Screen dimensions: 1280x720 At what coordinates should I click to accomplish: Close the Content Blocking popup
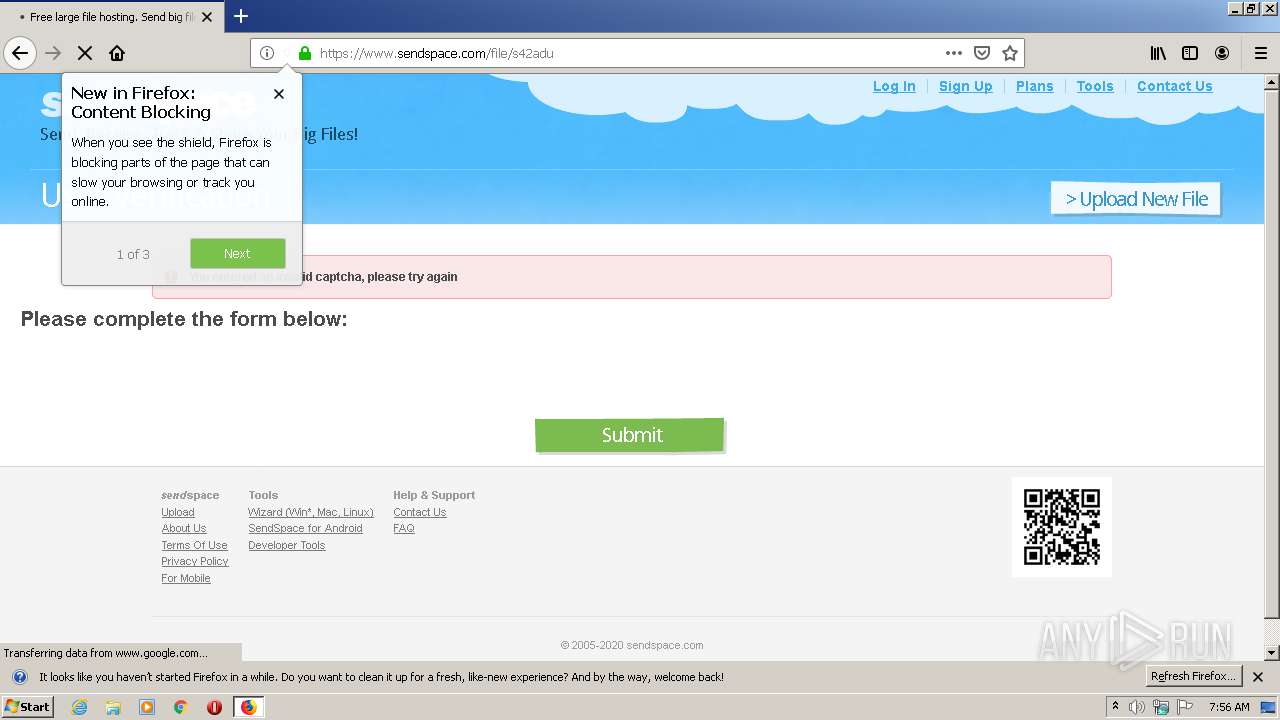(279, 94)
